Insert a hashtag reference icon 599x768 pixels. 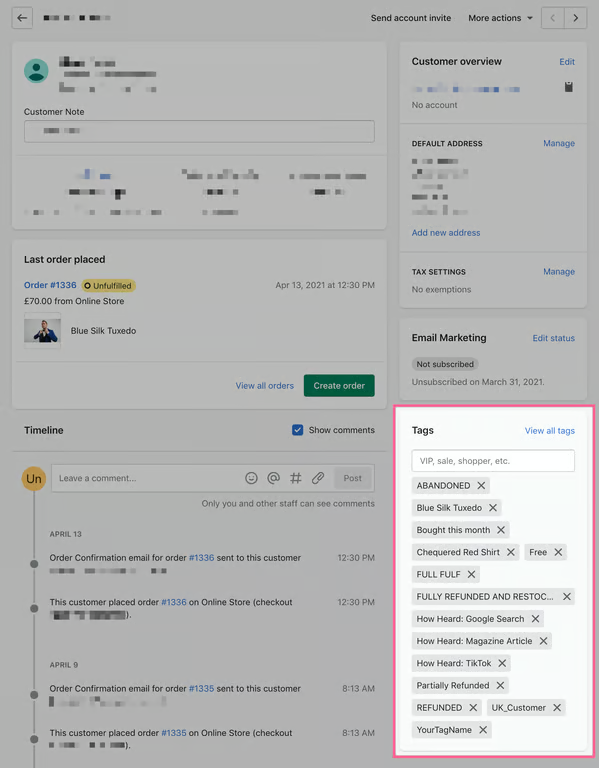pyautogui.click(x=295, y=478)
